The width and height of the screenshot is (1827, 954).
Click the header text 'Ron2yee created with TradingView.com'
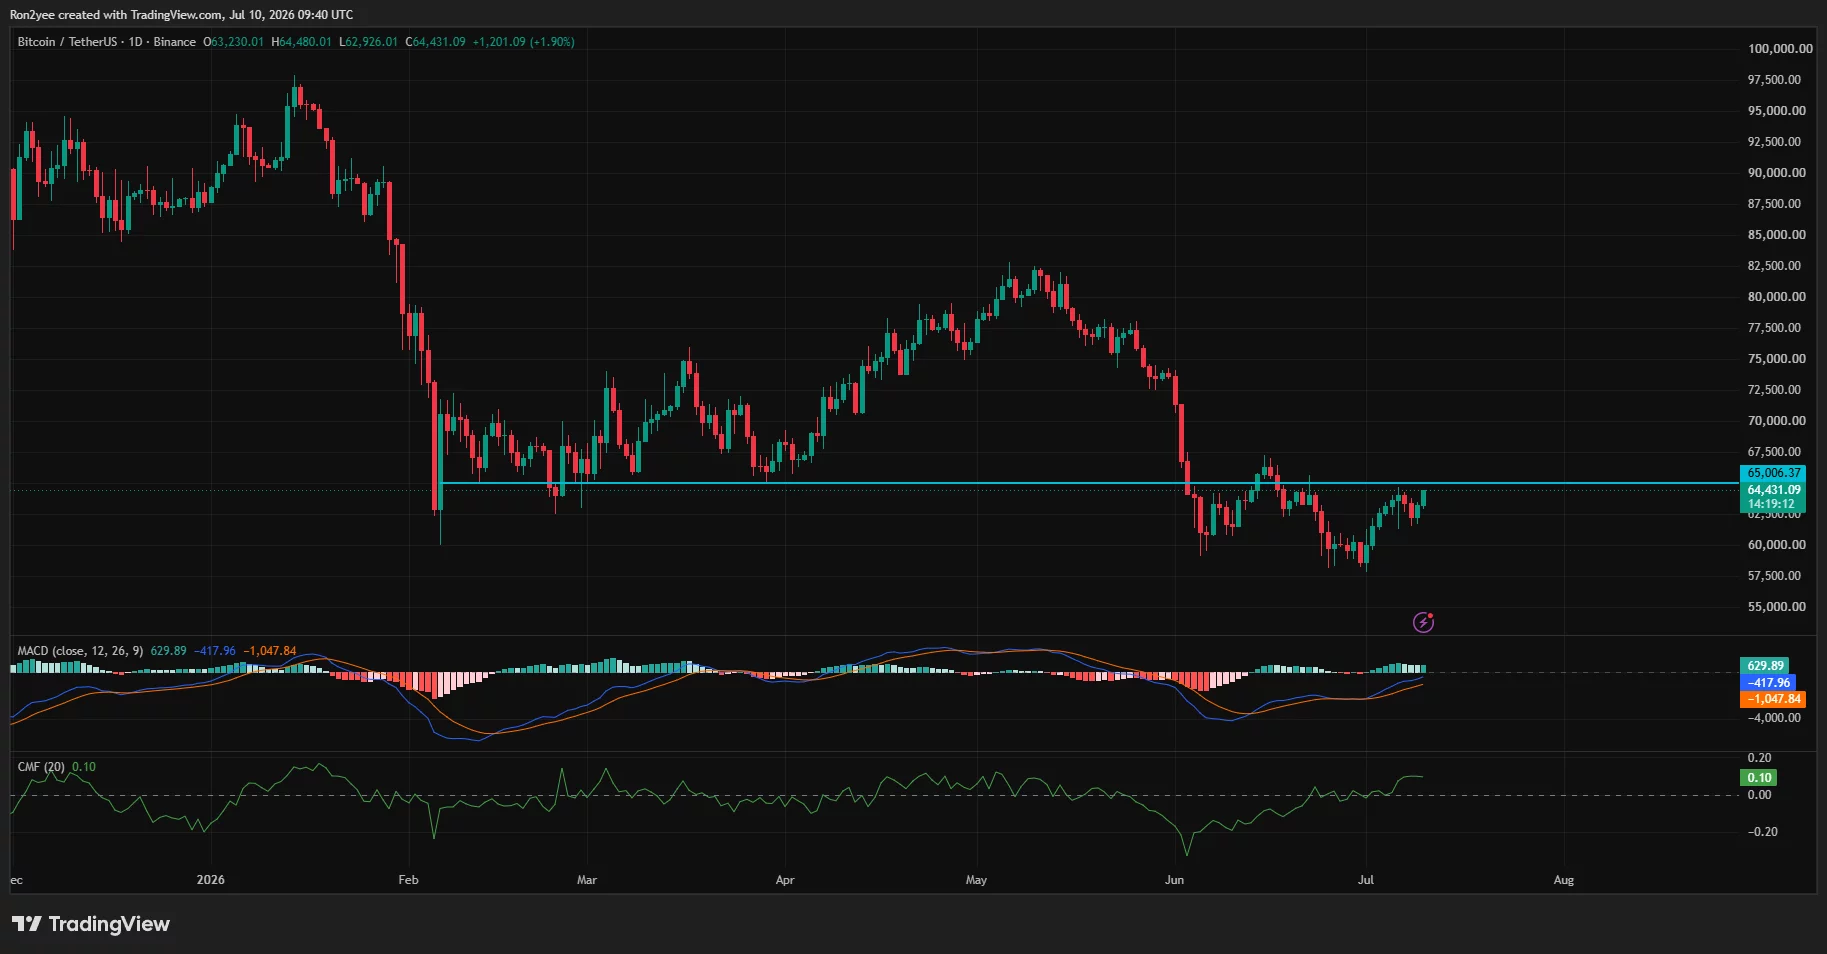click(x=116, y=15)
